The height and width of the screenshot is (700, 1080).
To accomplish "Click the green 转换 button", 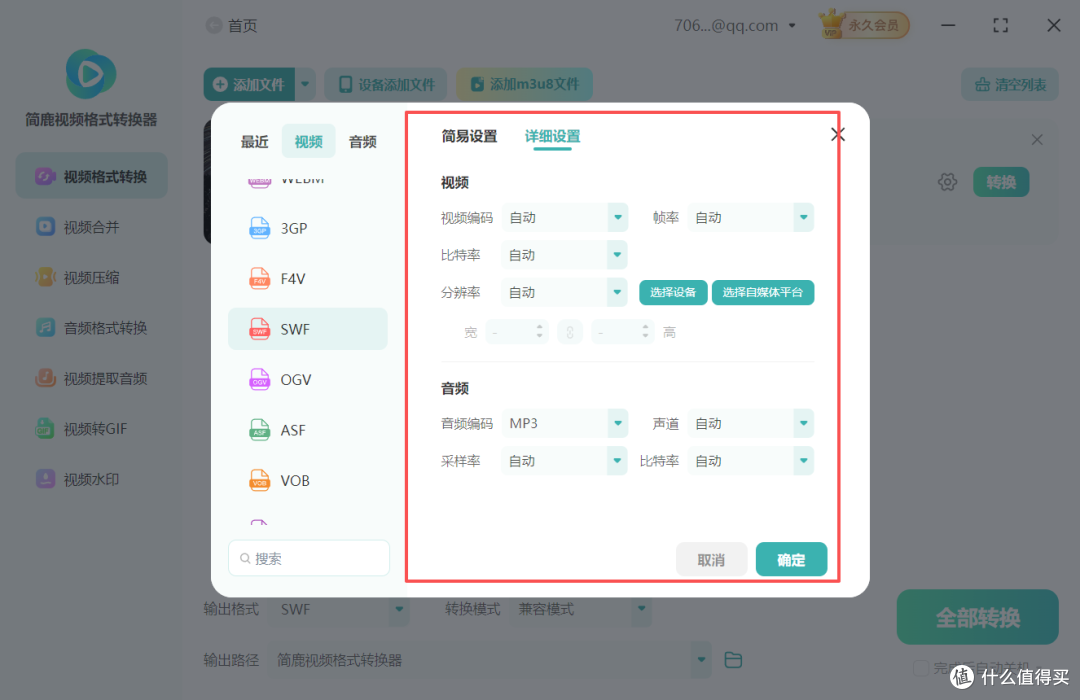I will (x=1001, y=182).
